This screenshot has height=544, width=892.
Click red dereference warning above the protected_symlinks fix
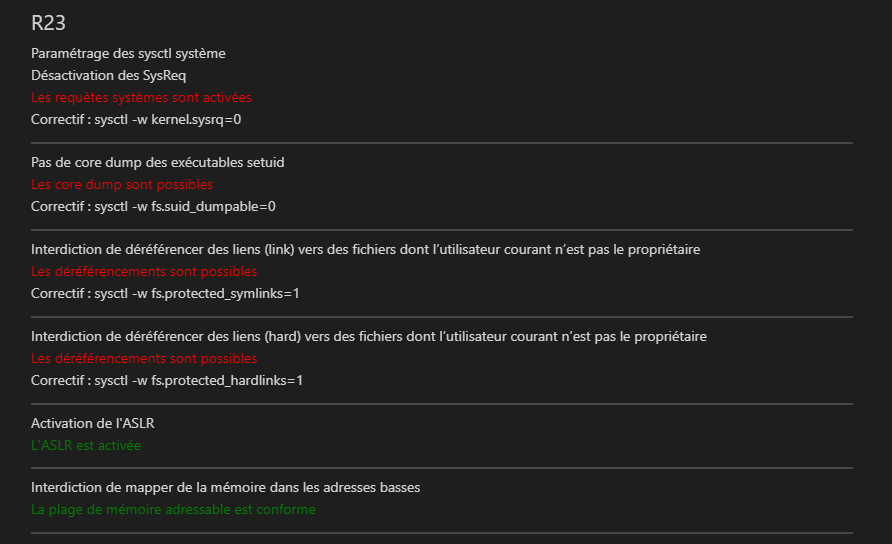[144, 271]
